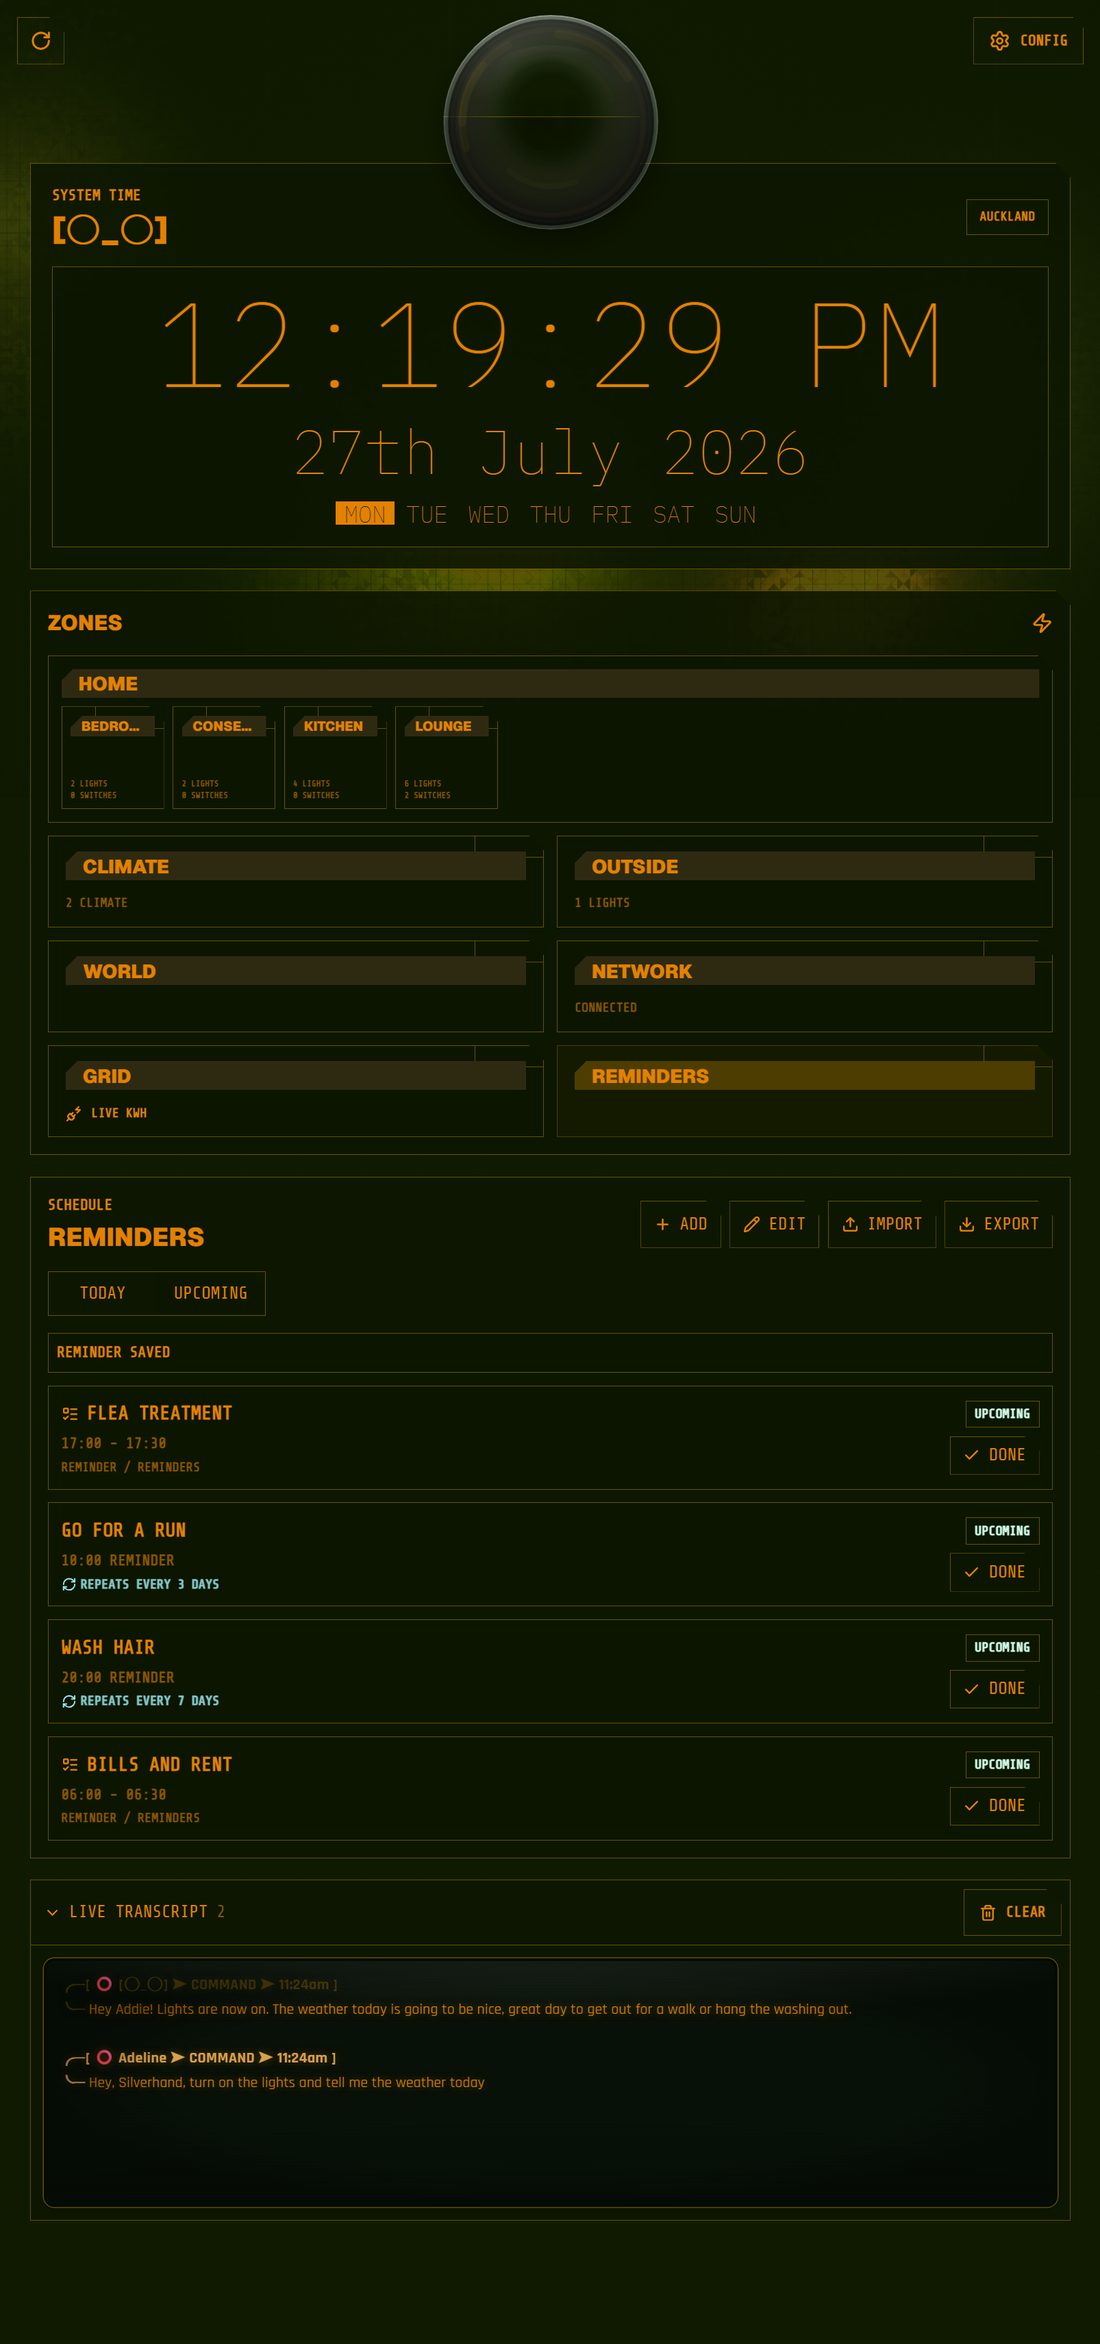Image resolution: width=1100 pixels, height=2344 pixels.
Task: Click the 27th July 2026 date
Action: click(550, 453)
